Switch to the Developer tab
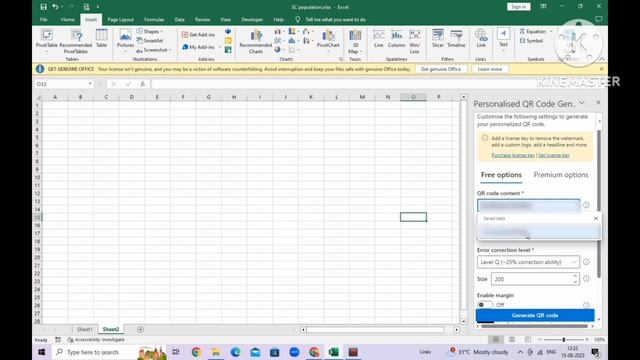The width and height of the screenshot is (640, 360). click(252, 20)
